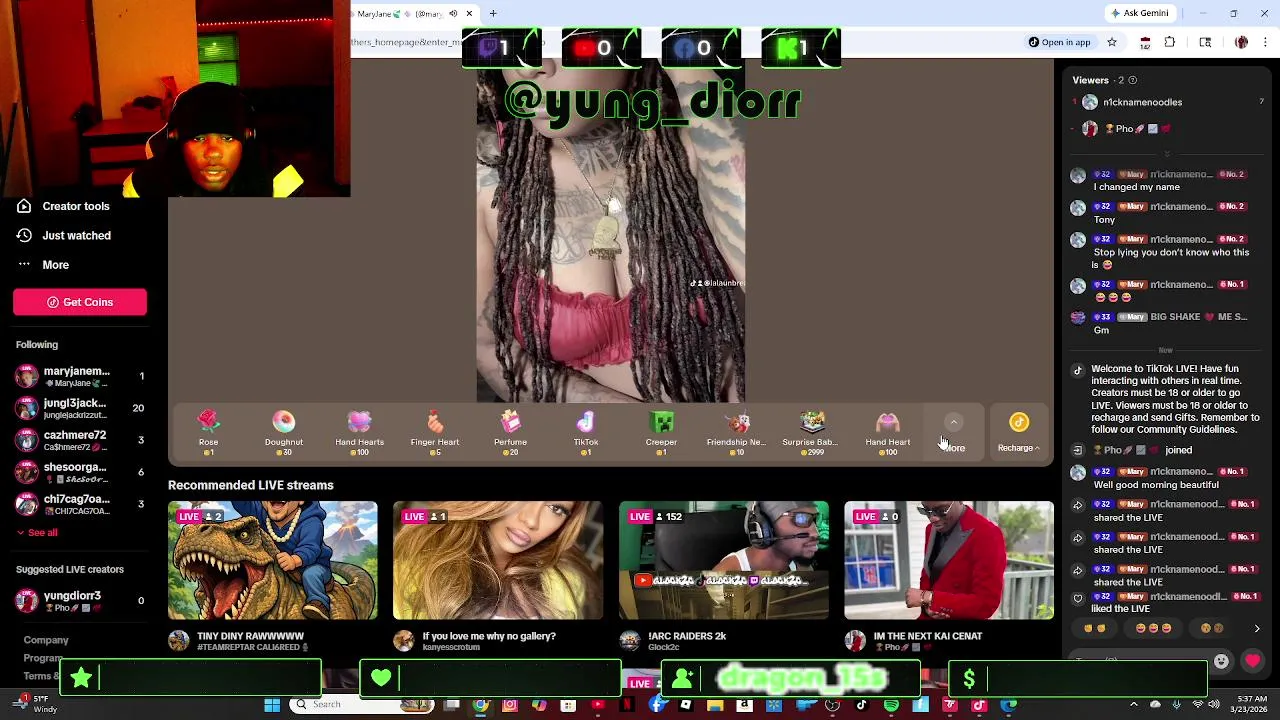
Task: Send a Rose gift
Action: (208, 433)
